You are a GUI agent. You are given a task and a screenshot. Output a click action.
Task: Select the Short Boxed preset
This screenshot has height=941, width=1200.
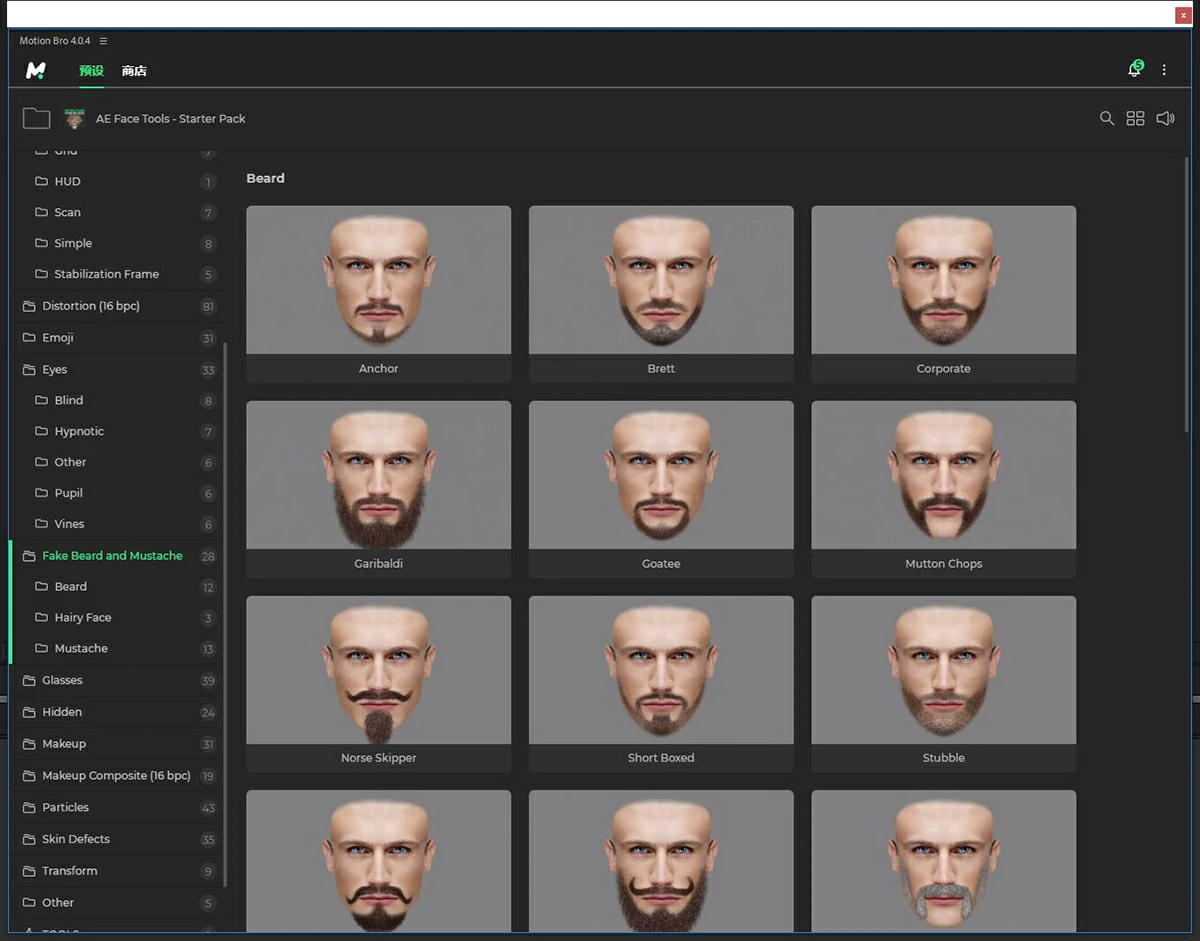661,684
